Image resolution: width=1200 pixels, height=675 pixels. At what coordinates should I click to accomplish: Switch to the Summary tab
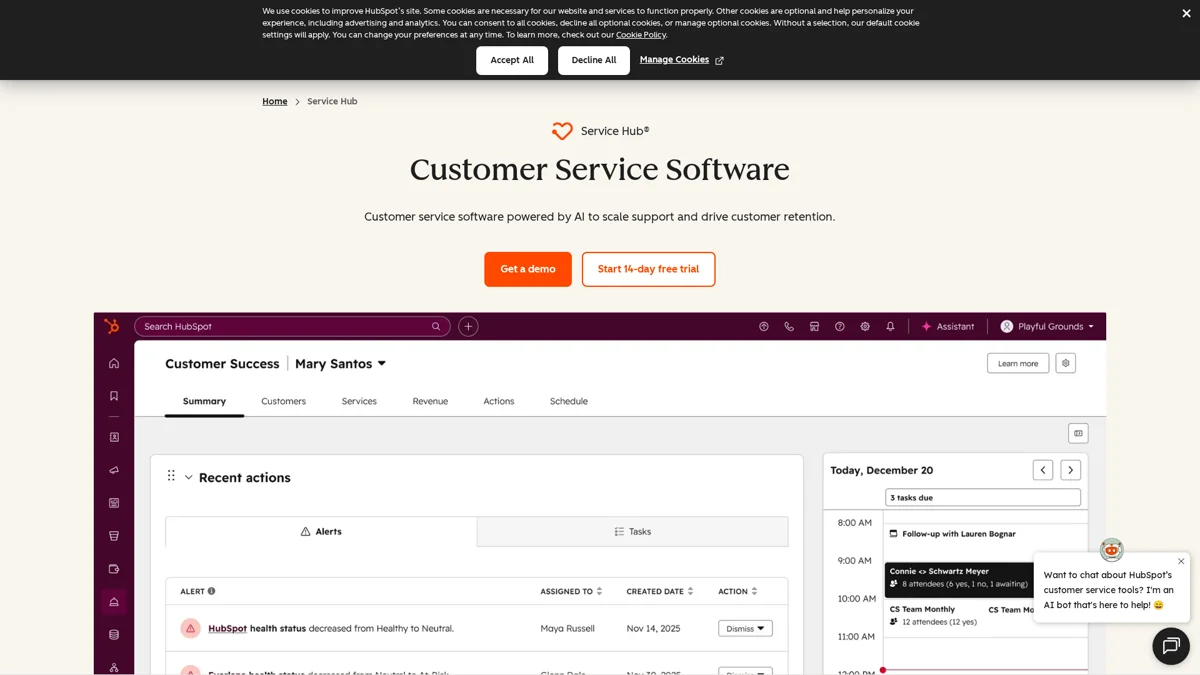[x=204, y=401]
